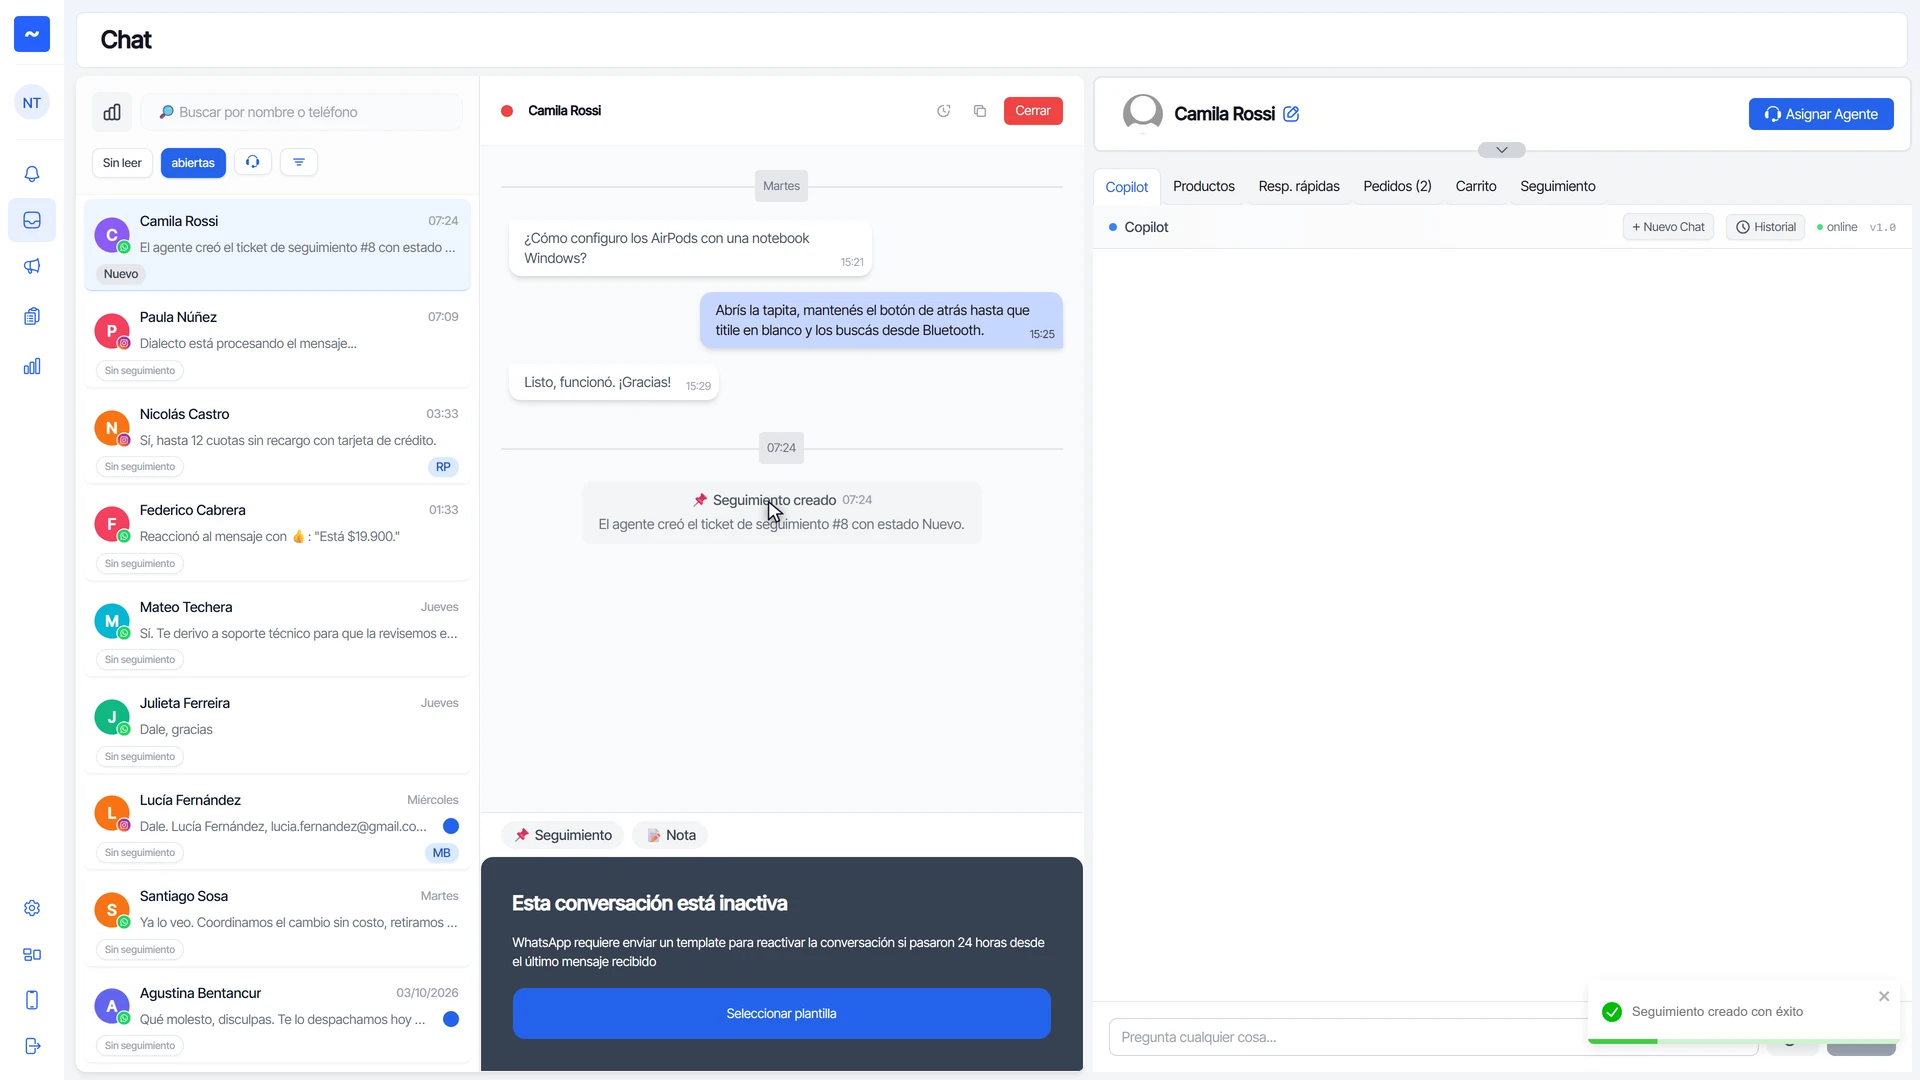Switch to the Seguimiento tab
1920x1080 pixels.
click(1557, 187)
